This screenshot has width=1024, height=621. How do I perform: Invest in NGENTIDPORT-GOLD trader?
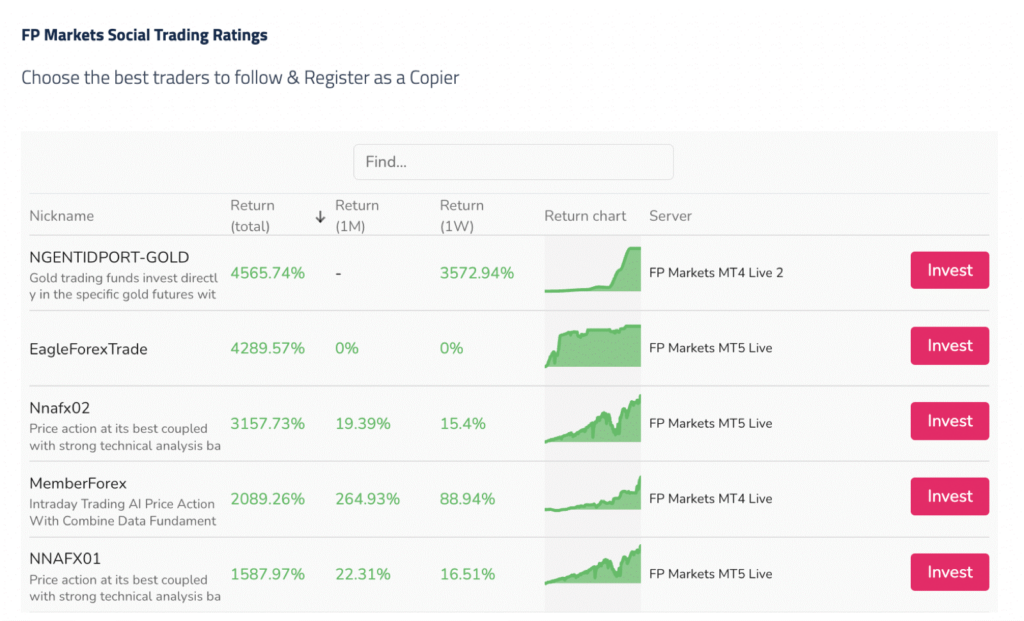tap(949, 270)
